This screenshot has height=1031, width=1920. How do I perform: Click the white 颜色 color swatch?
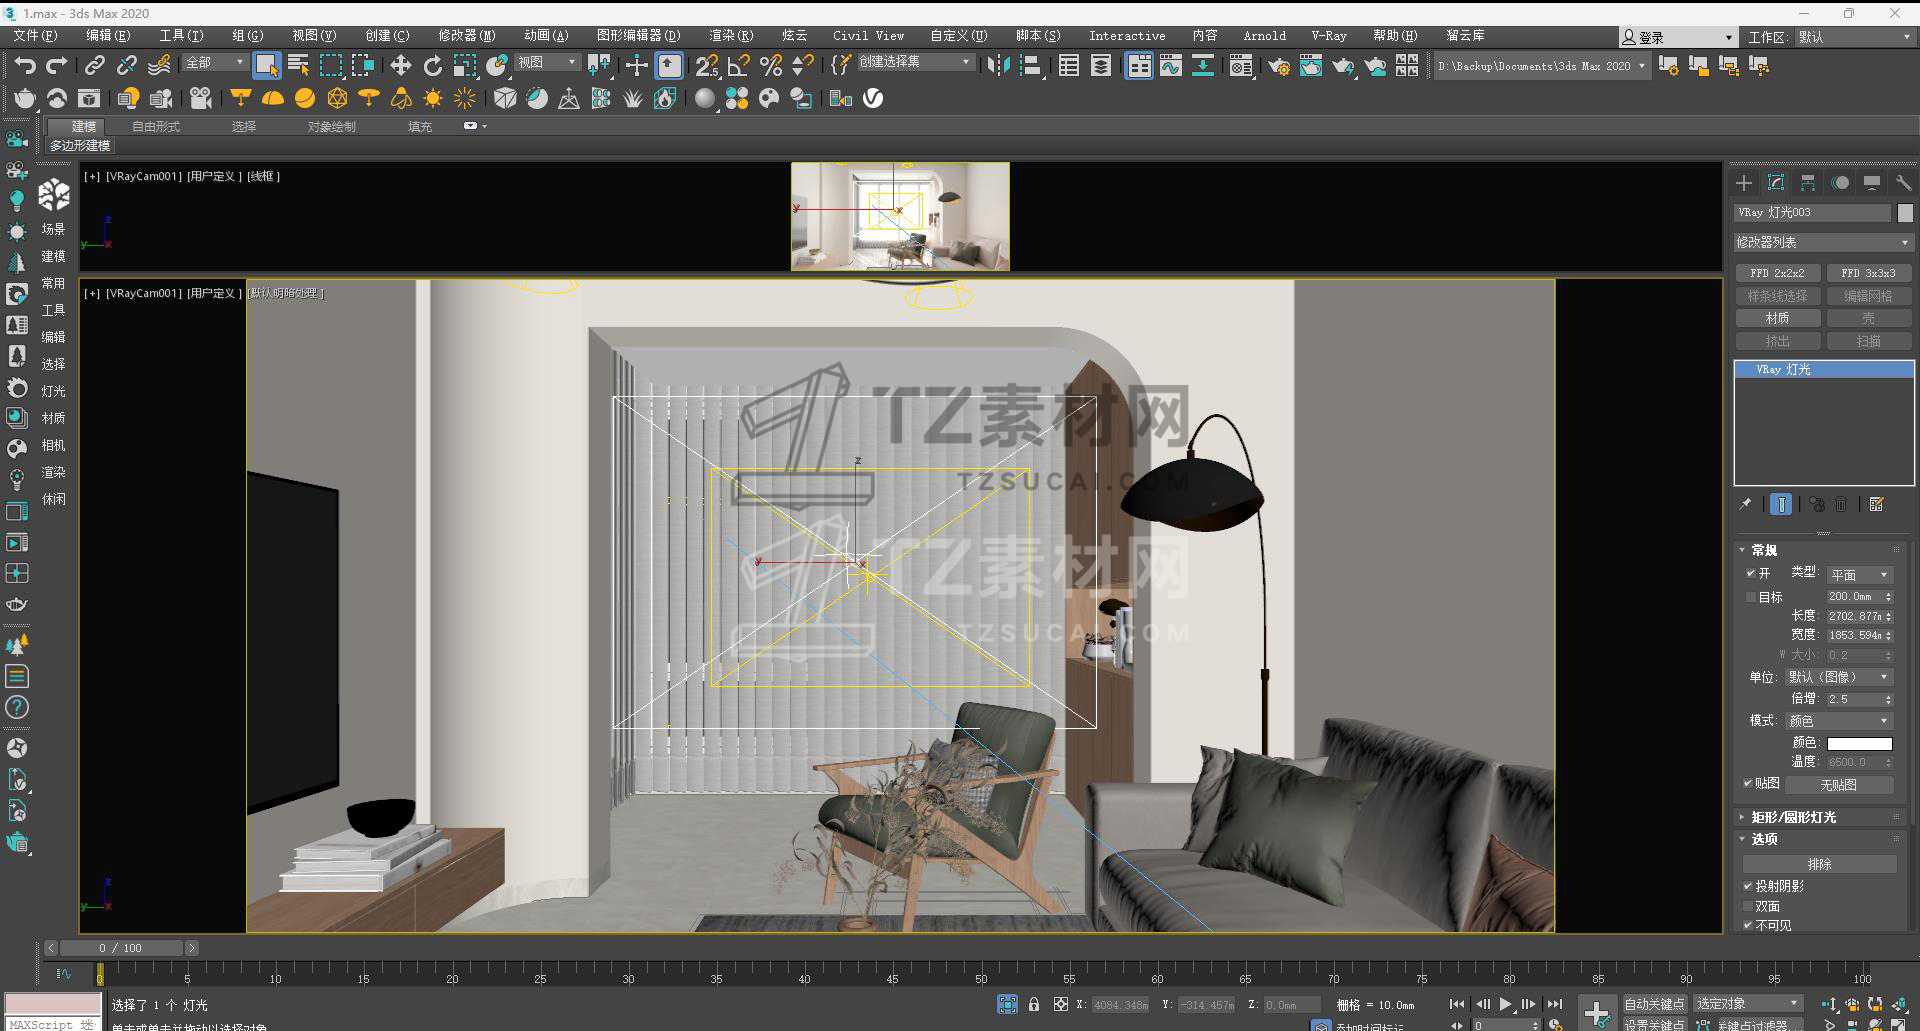pos(1859,743)
